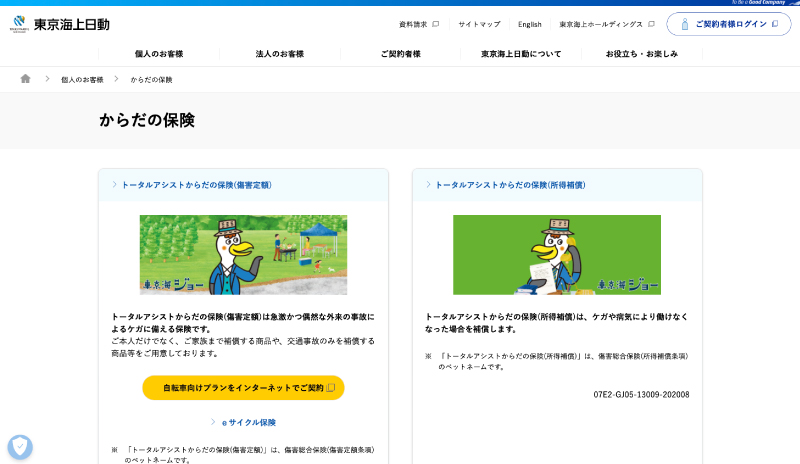
Task: Click chevron beside 傷害定額 card title
Action: (114, 184)
